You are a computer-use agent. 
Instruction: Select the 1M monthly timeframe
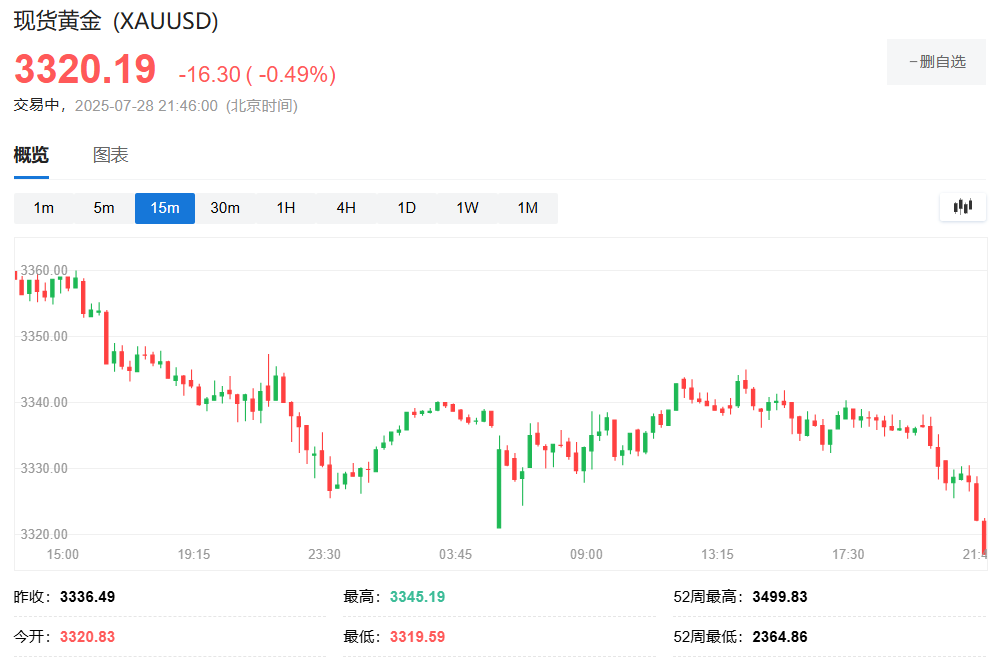(x=528, y=208)
